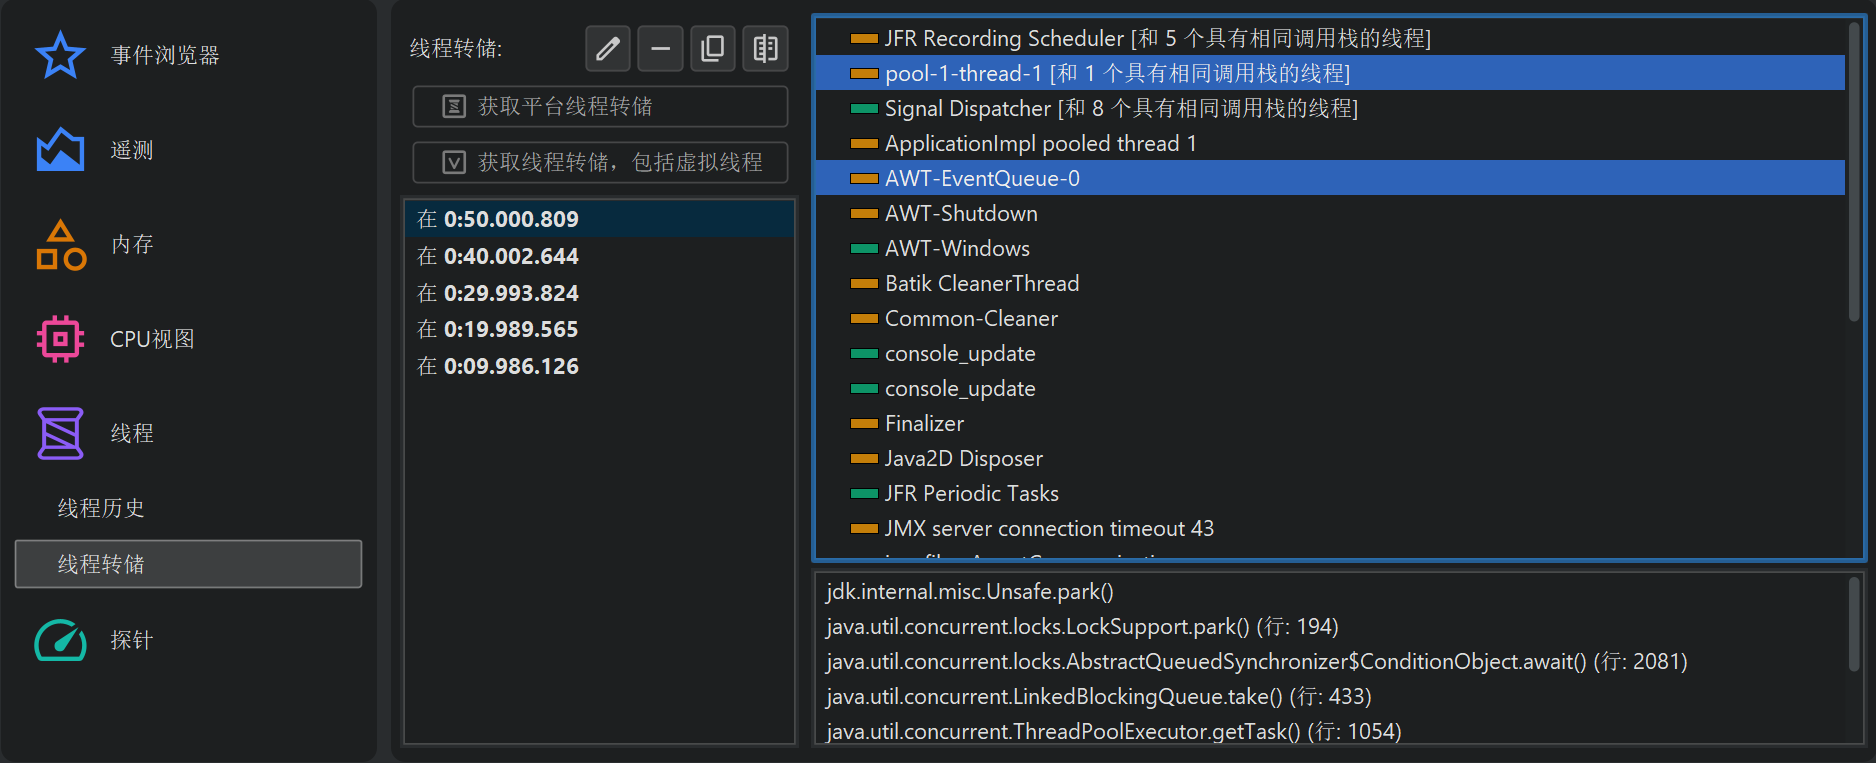Select the thread dump at 0:09.986.126
Image resolution: width=1876 pixels, height=763 pixels.
click(x=511, y=366)
